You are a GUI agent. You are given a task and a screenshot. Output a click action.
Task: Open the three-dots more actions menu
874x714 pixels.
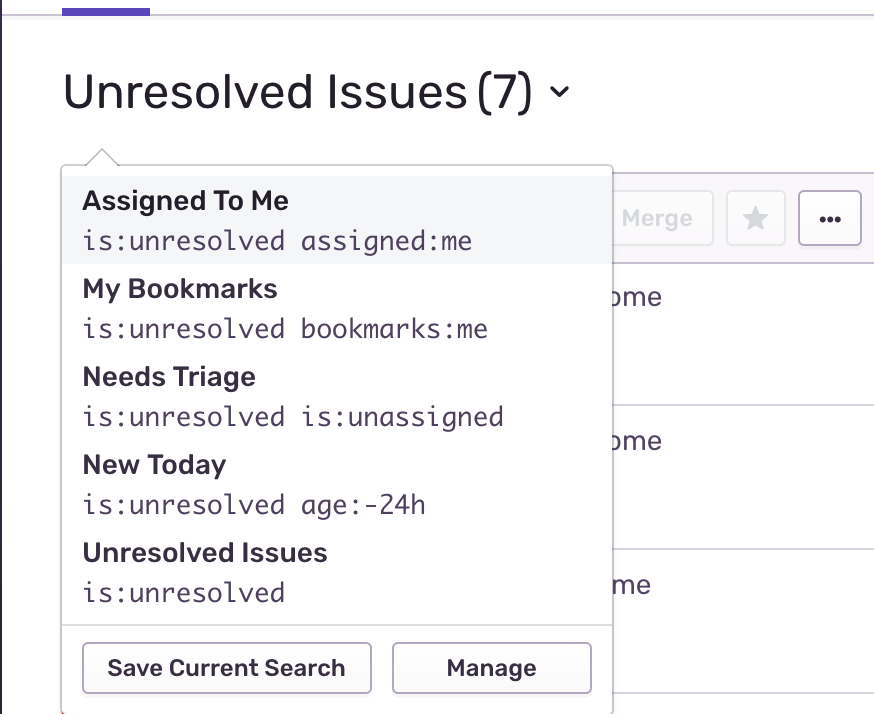point(829,218)
